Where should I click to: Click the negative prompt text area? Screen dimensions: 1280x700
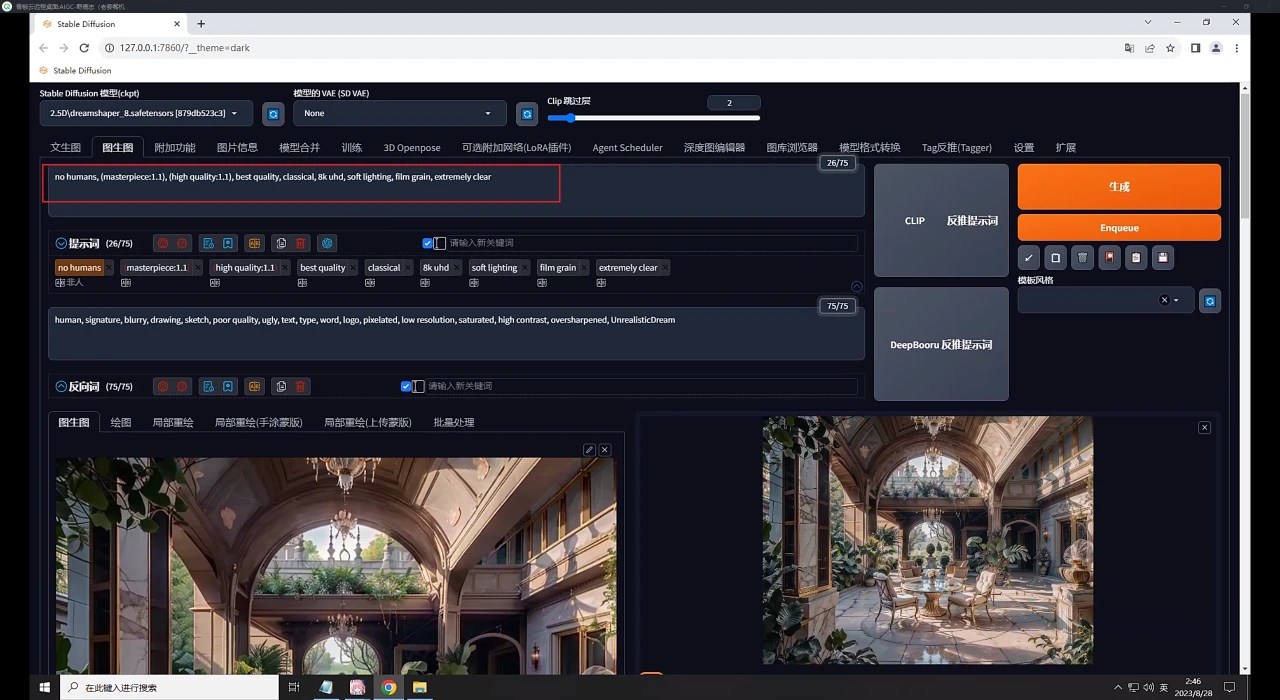point(456,333)
